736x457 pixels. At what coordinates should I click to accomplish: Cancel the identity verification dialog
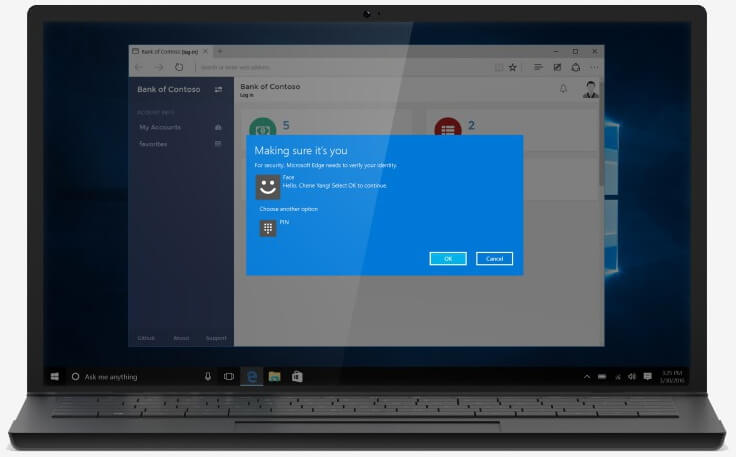pos(494,258)
